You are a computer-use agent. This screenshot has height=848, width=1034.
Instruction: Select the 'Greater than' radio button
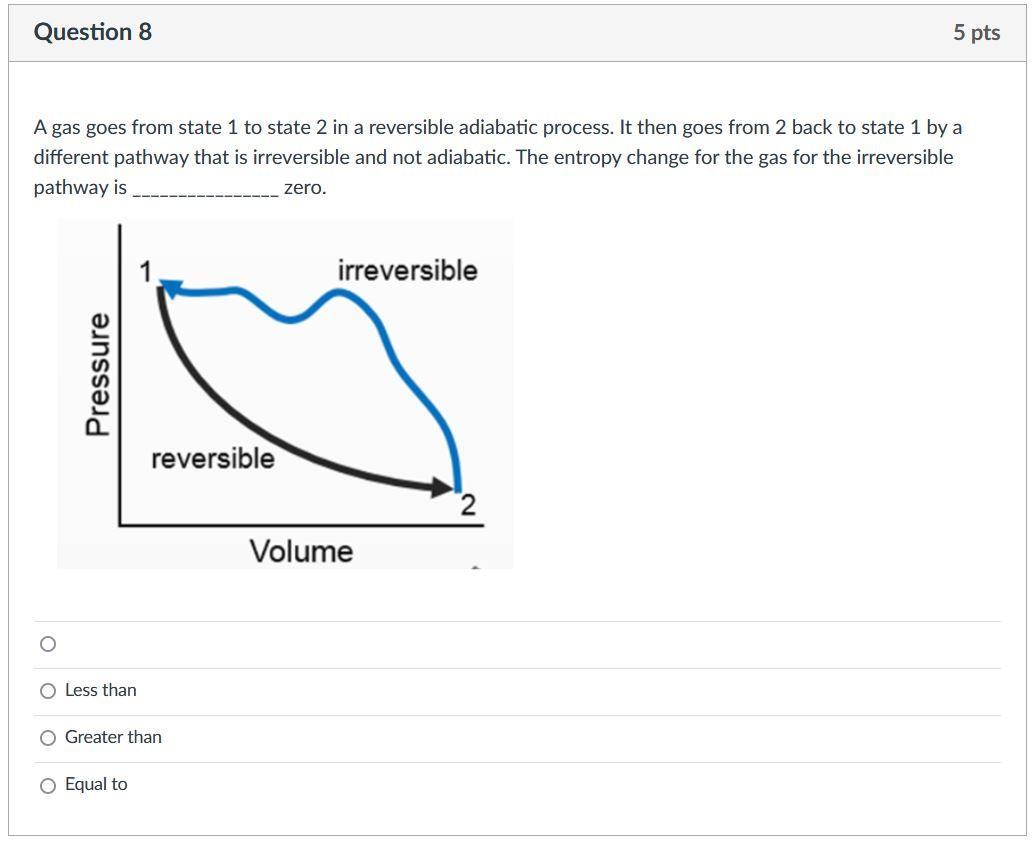coord(47,737)
